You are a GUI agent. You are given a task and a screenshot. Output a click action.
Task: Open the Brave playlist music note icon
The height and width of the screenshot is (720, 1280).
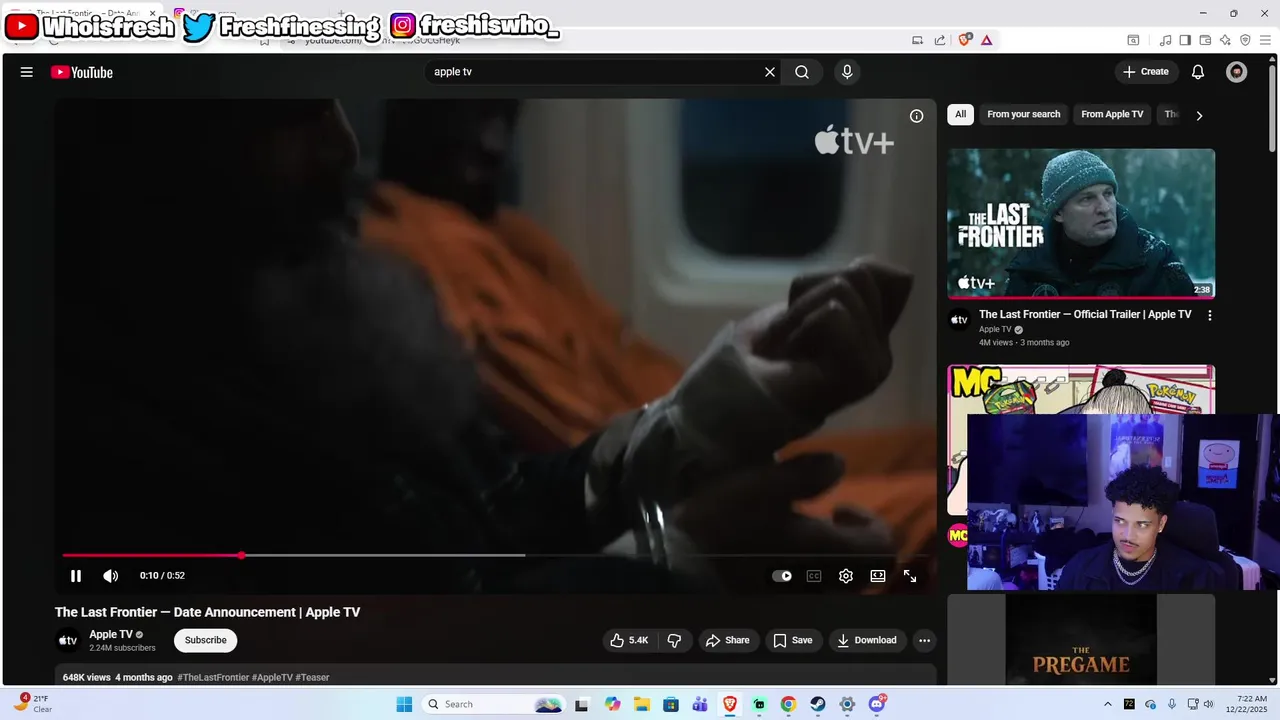pyautogui.click(x=1166, y=40)
